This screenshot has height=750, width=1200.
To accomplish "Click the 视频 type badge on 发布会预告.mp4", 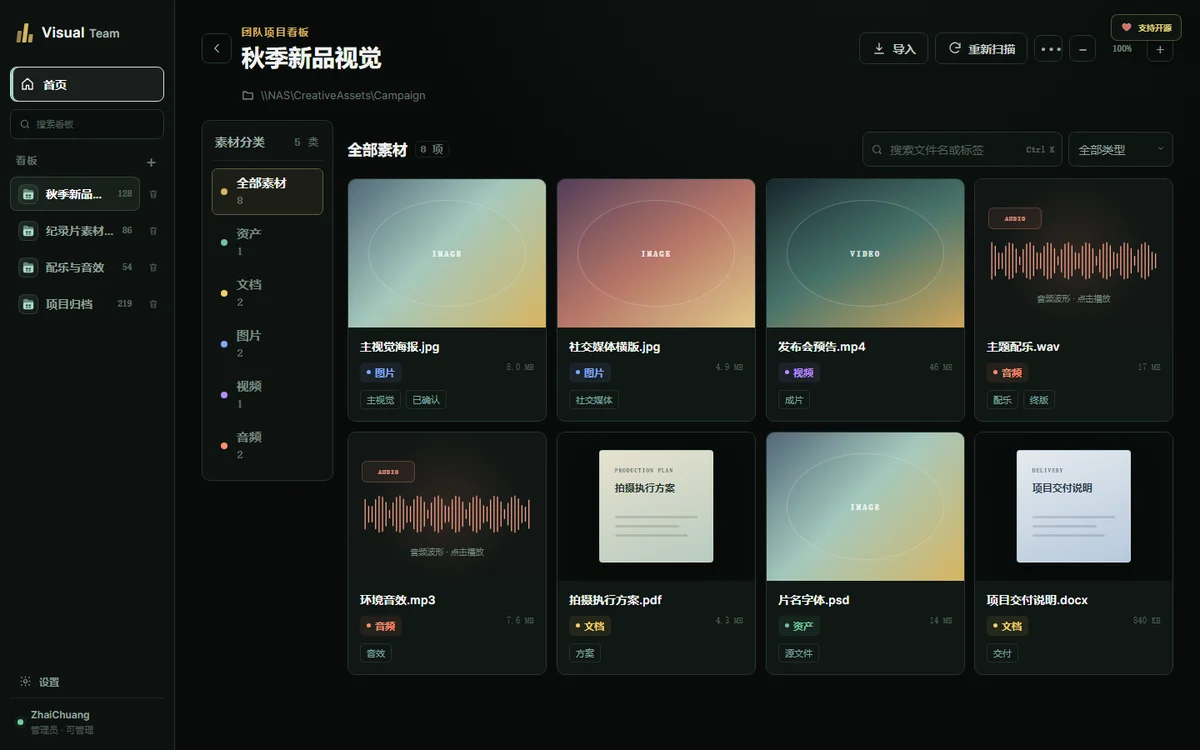I will click(799, 373).
